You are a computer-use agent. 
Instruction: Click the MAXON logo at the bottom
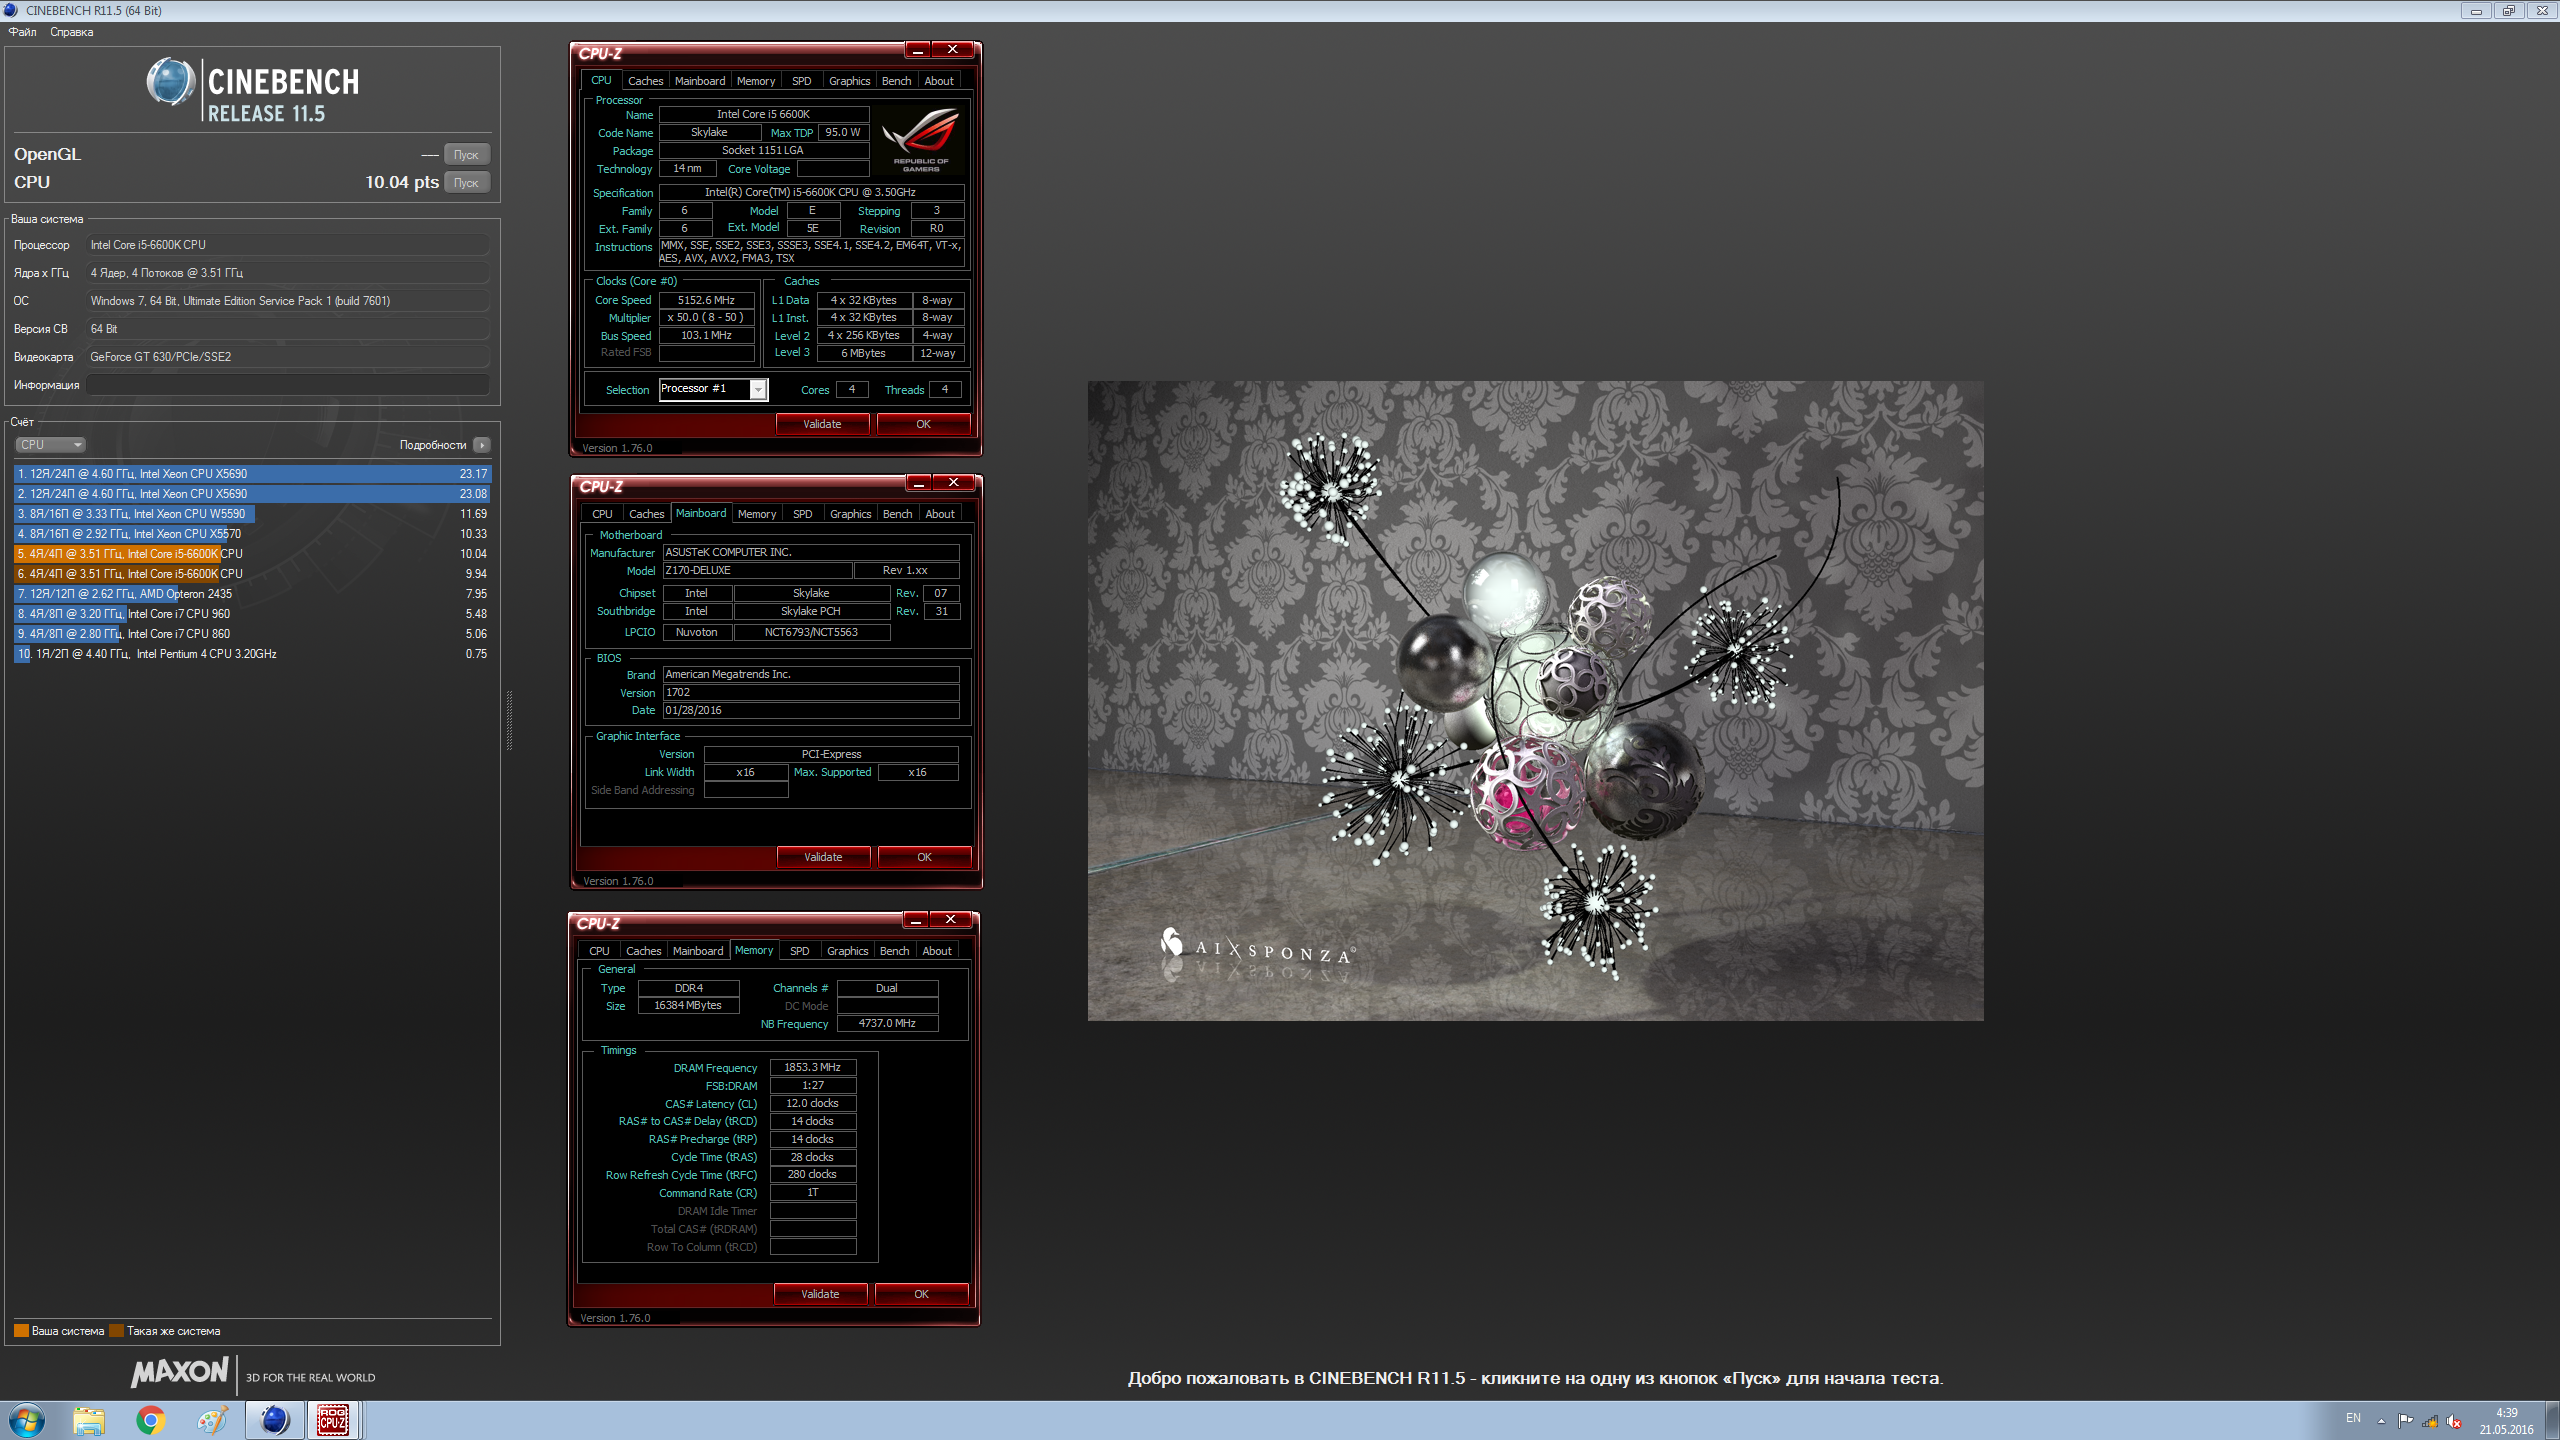coord(180,1372)
